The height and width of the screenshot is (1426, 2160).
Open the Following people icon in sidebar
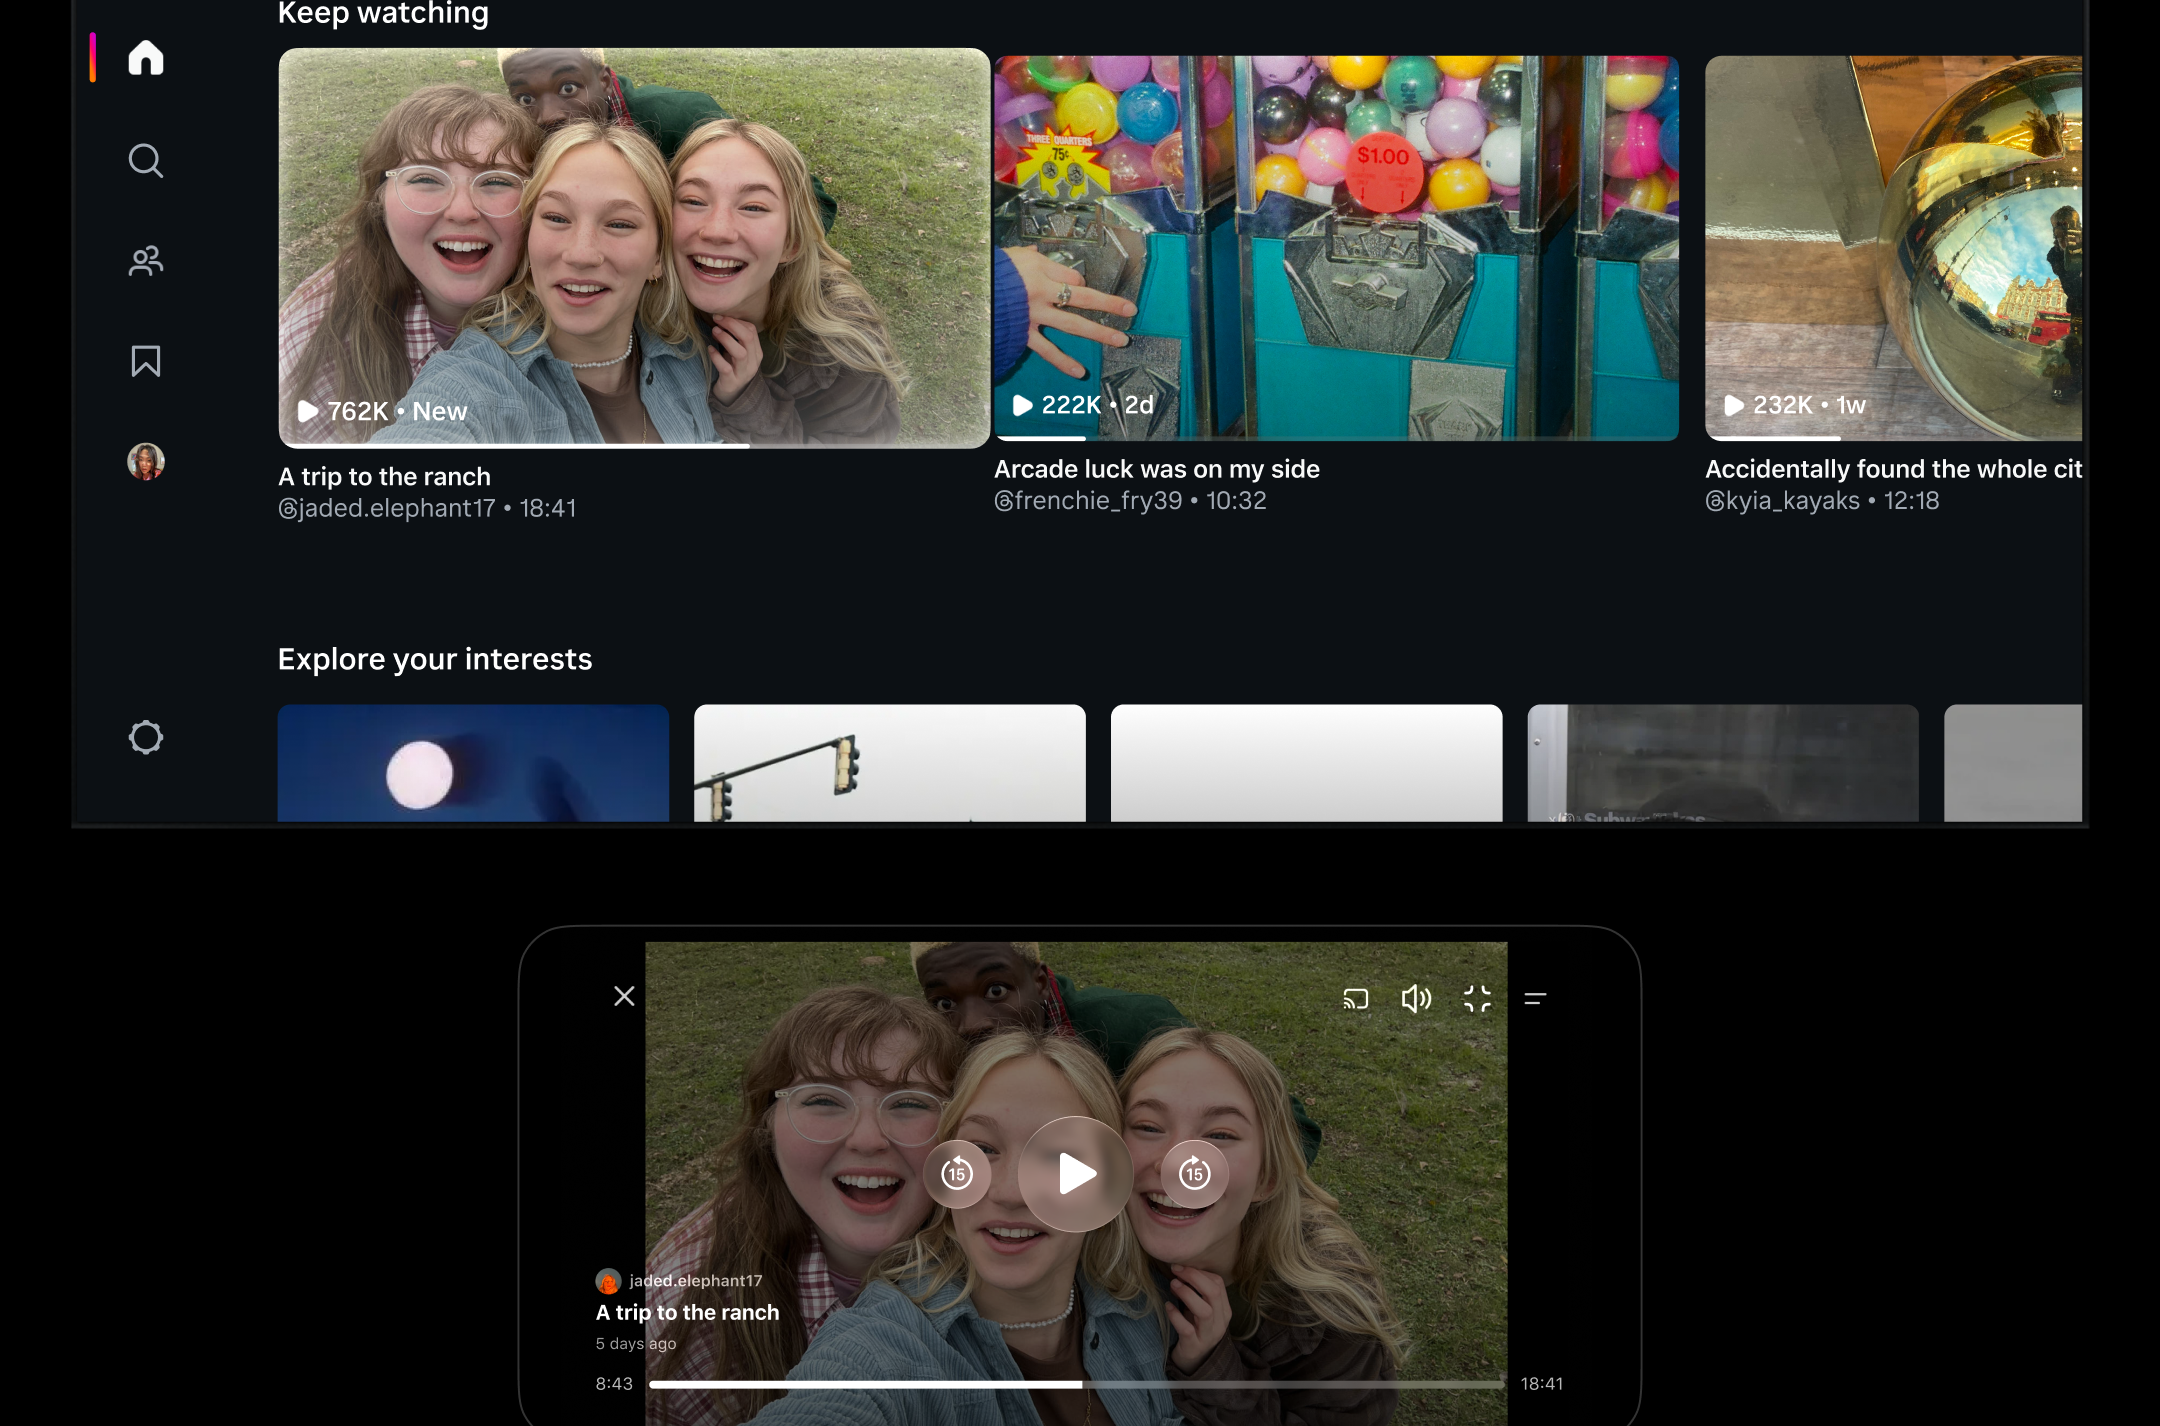click(146, 261)
